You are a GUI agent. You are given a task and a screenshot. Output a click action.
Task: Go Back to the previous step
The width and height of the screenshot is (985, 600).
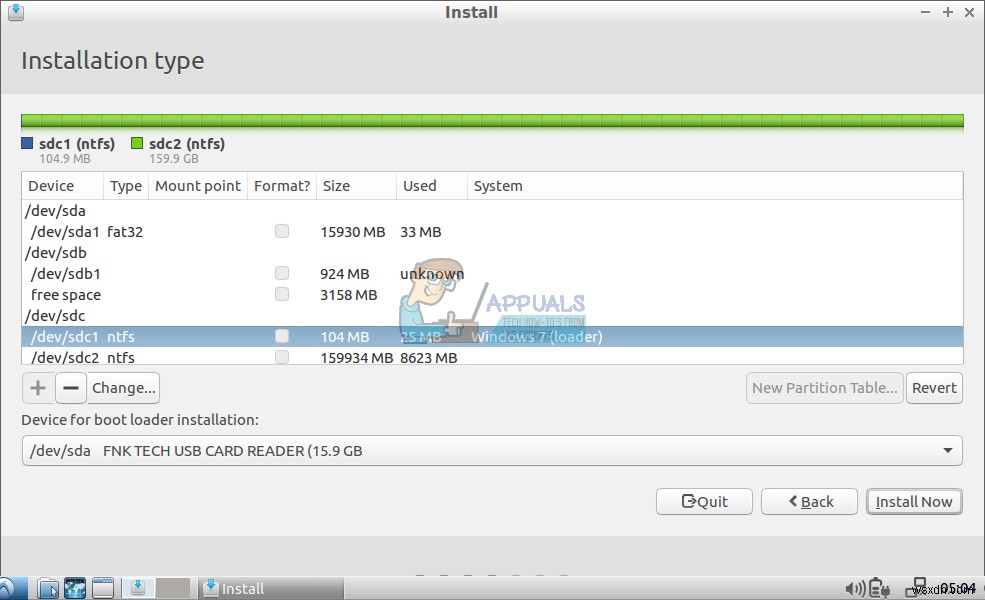tap(809, 501)
